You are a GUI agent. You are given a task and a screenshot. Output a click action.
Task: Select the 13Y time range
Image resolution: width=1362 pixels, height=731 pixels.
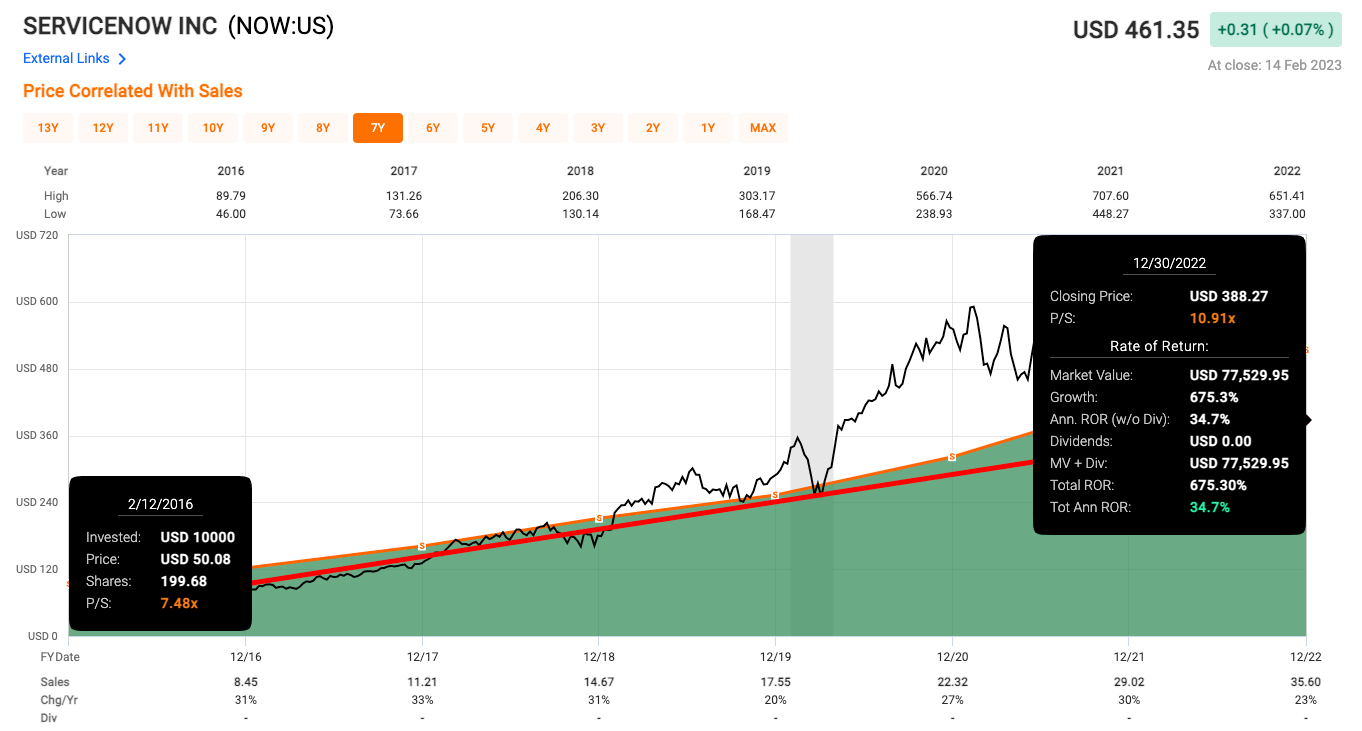click(x=48, y=128)
